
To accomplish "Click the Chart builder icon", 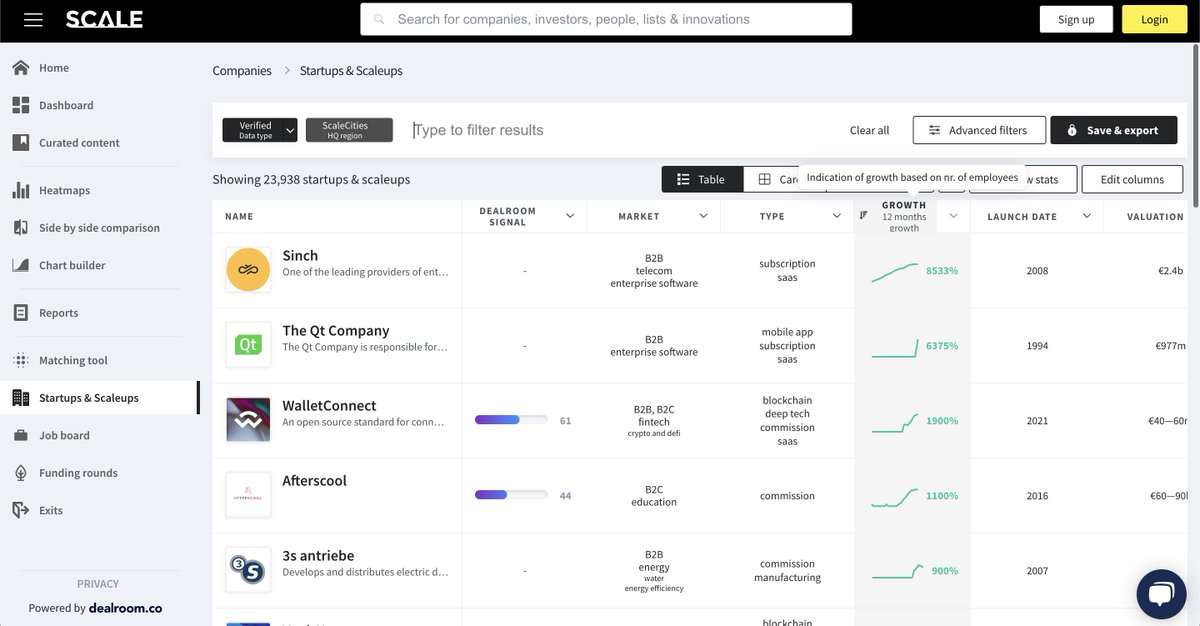I will (20, 265).
